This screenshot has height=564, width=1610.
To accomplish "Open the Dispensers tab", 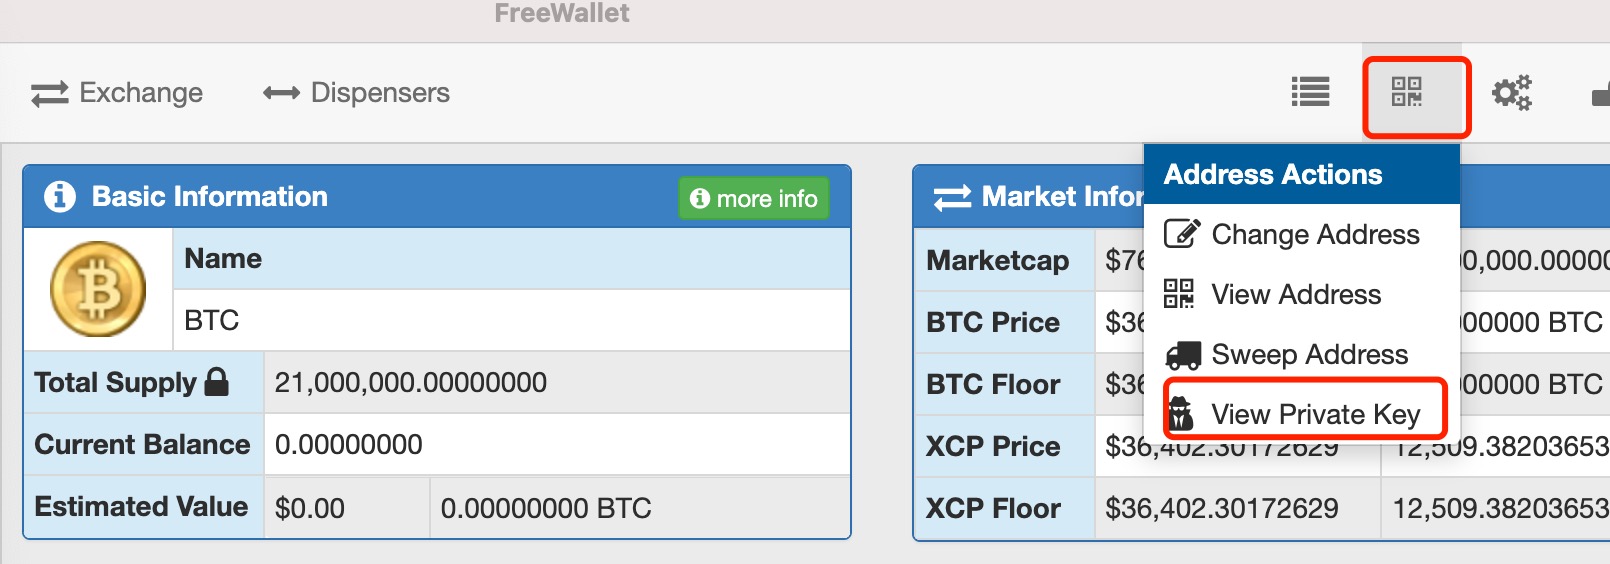I will point(379,93).
